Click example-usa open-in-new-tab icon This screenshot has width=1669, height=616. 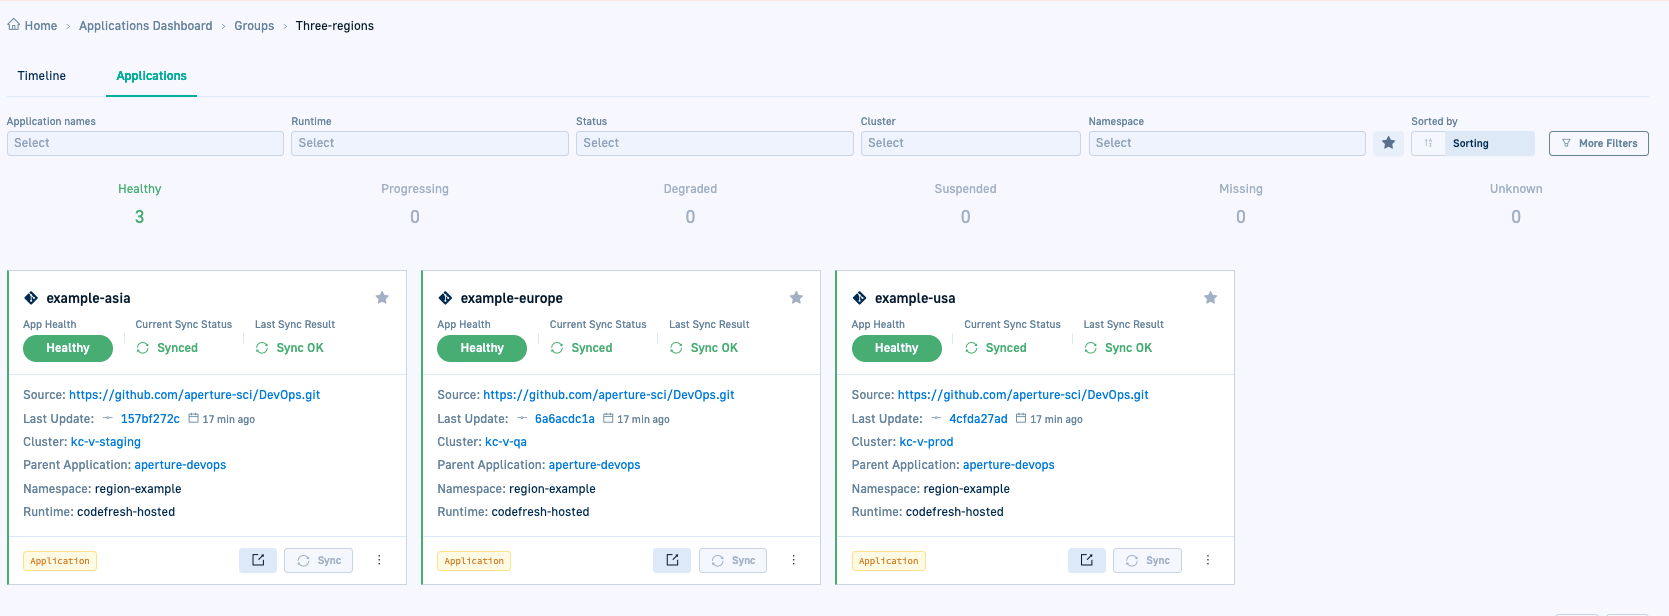(x=1086, y=560)
